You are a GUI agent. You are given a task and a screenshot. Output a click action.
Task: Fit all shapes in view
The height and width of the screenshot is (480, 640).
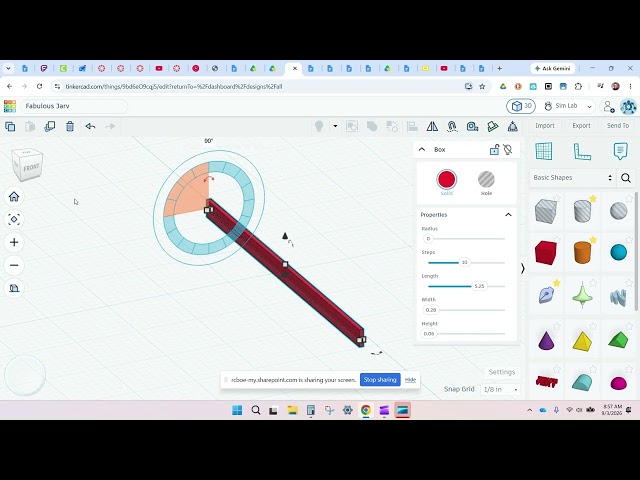tap(14, 220)
